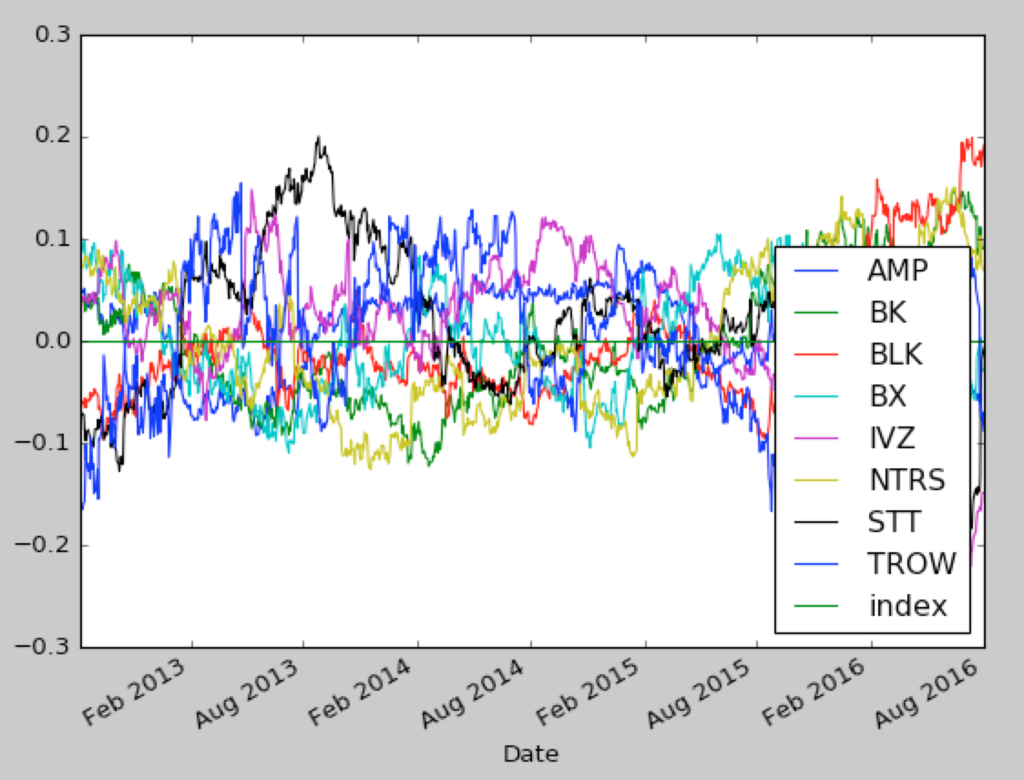Click the Aug 2014 axis tick label
The width and height of the screenshot is (1024, 780).
(472, 694)
